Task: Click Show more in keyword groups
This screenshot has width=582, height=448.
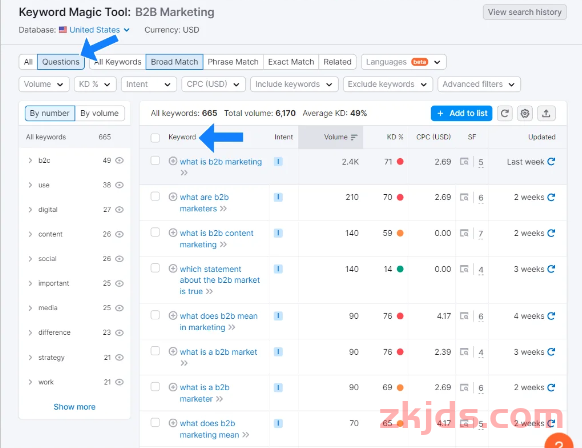Action: [74, 407]
